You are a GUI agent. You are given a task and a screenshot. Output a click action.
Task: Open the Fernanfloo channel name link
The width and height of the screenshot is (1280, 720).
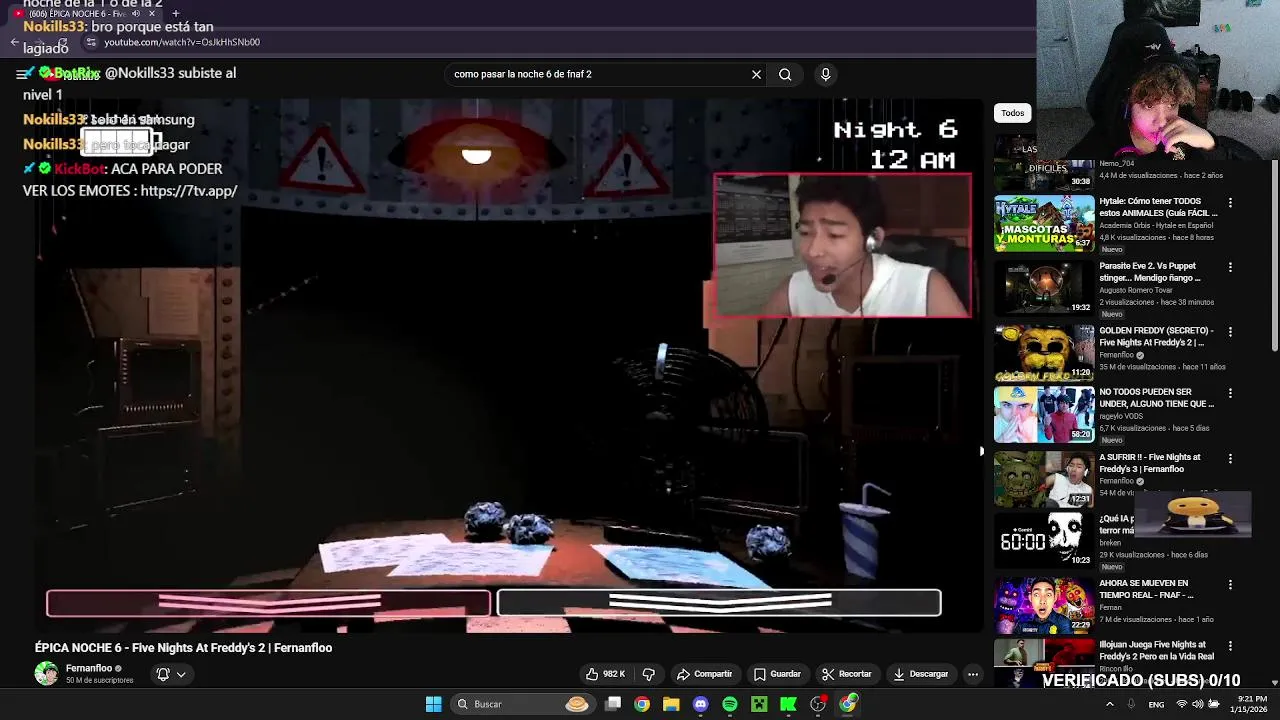tap(89, 668)
